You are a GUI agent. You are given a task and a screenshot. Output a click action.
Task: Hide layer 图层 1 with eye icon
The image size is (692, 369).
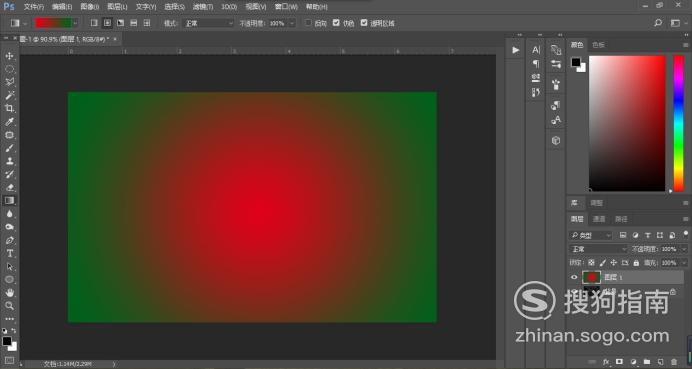[574, 277]
